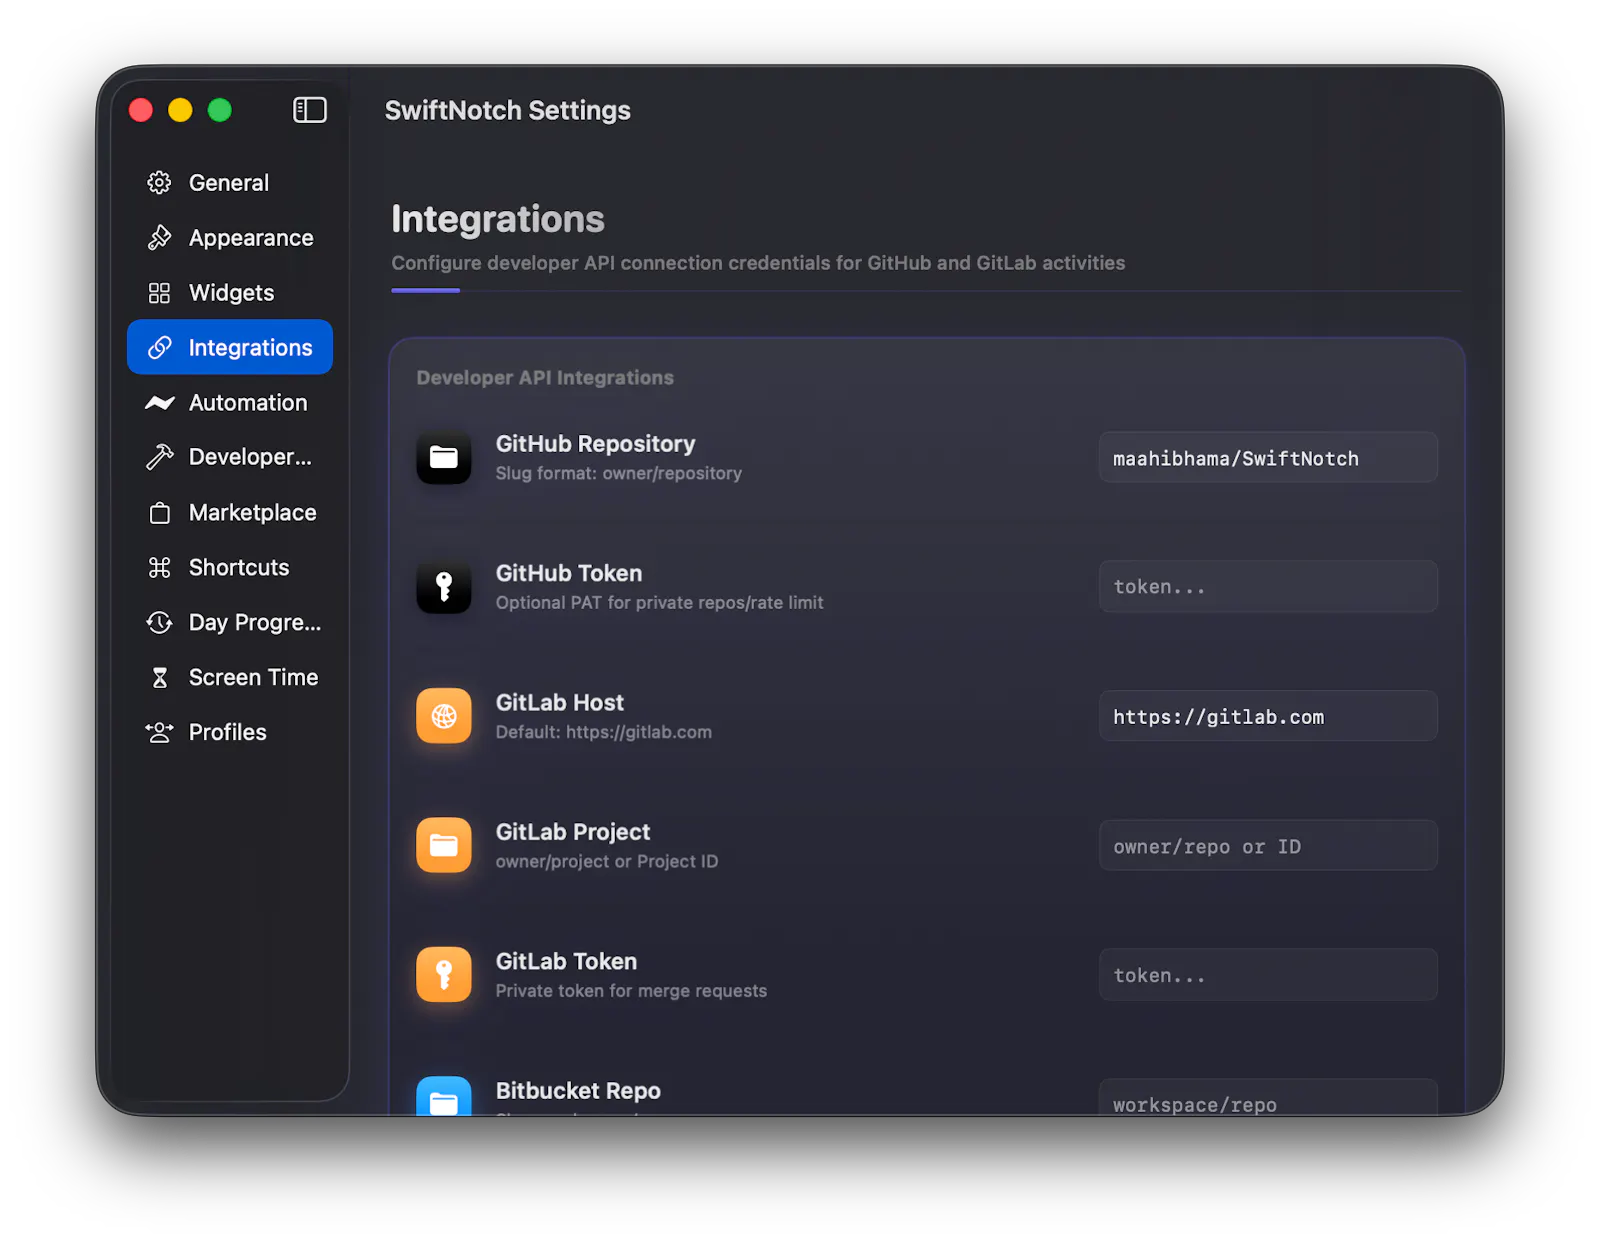Image resolution: width=1600 pixels, height=1243 pixels.
Task: Close the SwiftNotch Settings window
Action: [x=141, y=110]
